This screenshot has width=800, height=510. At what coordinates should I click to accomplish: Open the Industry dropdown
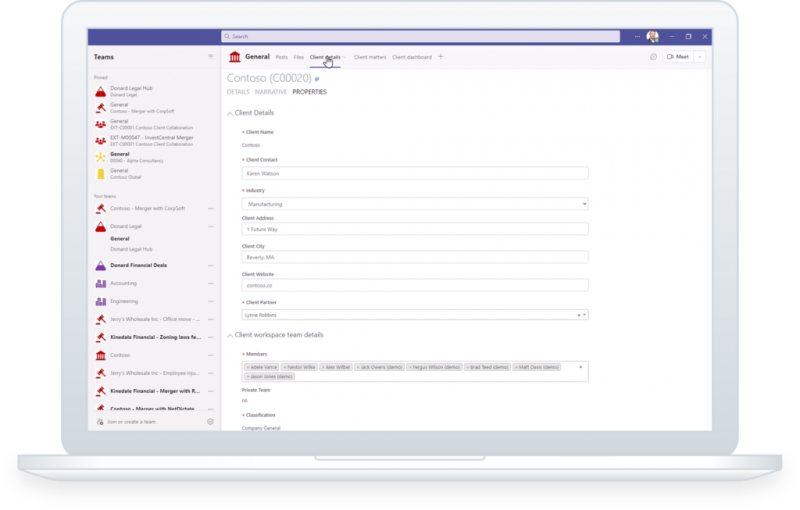pos(414,203)
